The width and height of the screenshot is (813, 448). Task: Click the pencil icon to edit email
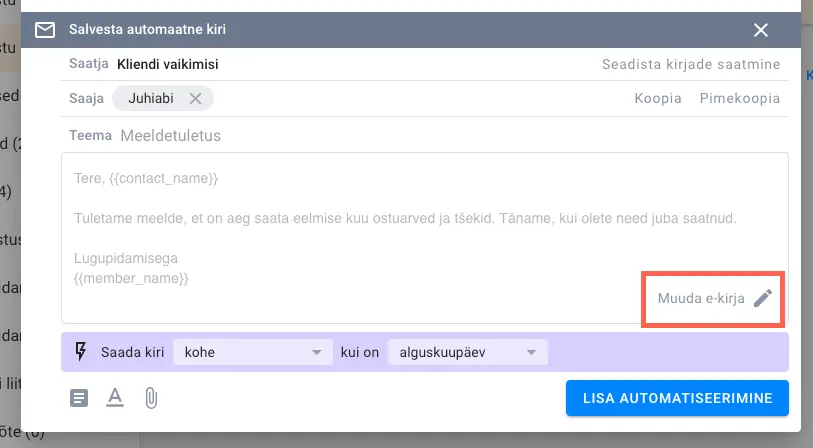click(x=763, y=298)
